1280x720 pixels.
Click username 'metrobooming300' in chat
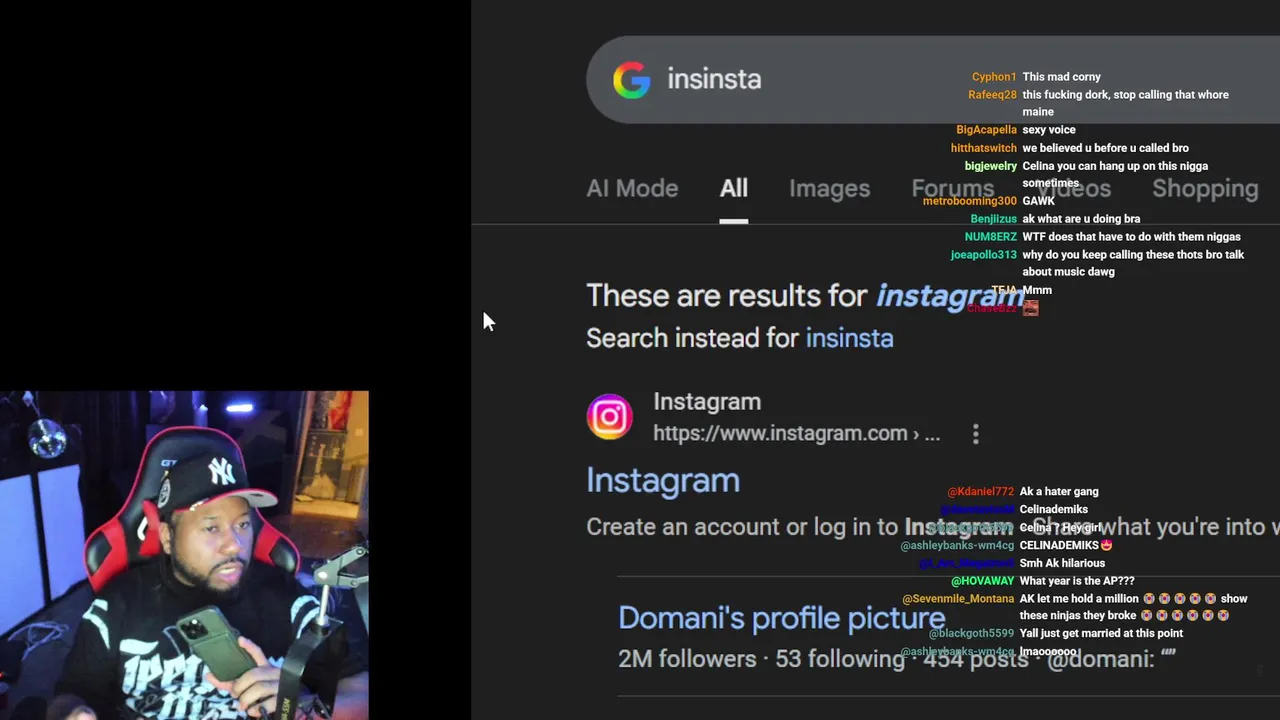(x=970, y=201)
